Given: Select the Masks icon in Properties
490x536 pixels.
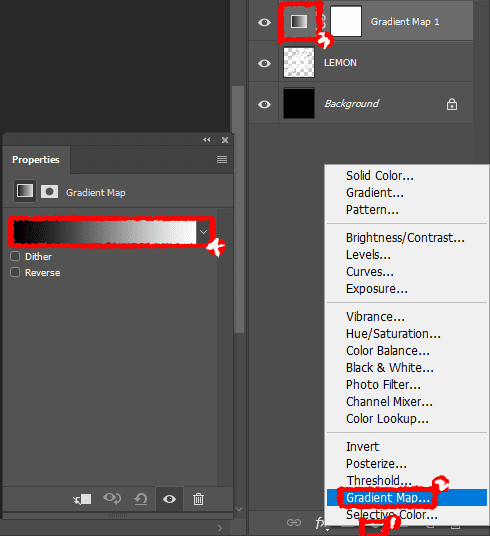Looking at the screenshot, I should (x=49, y=191).
